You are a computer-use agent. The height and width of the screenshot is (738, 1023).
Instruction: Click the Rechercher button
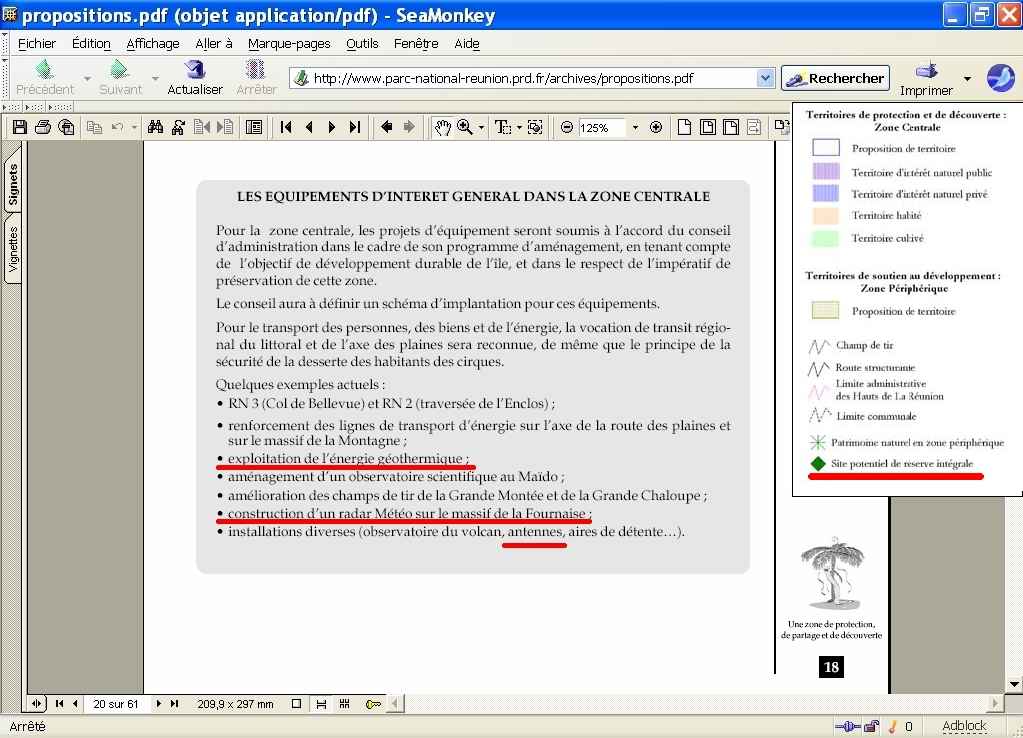coord(836,78)
